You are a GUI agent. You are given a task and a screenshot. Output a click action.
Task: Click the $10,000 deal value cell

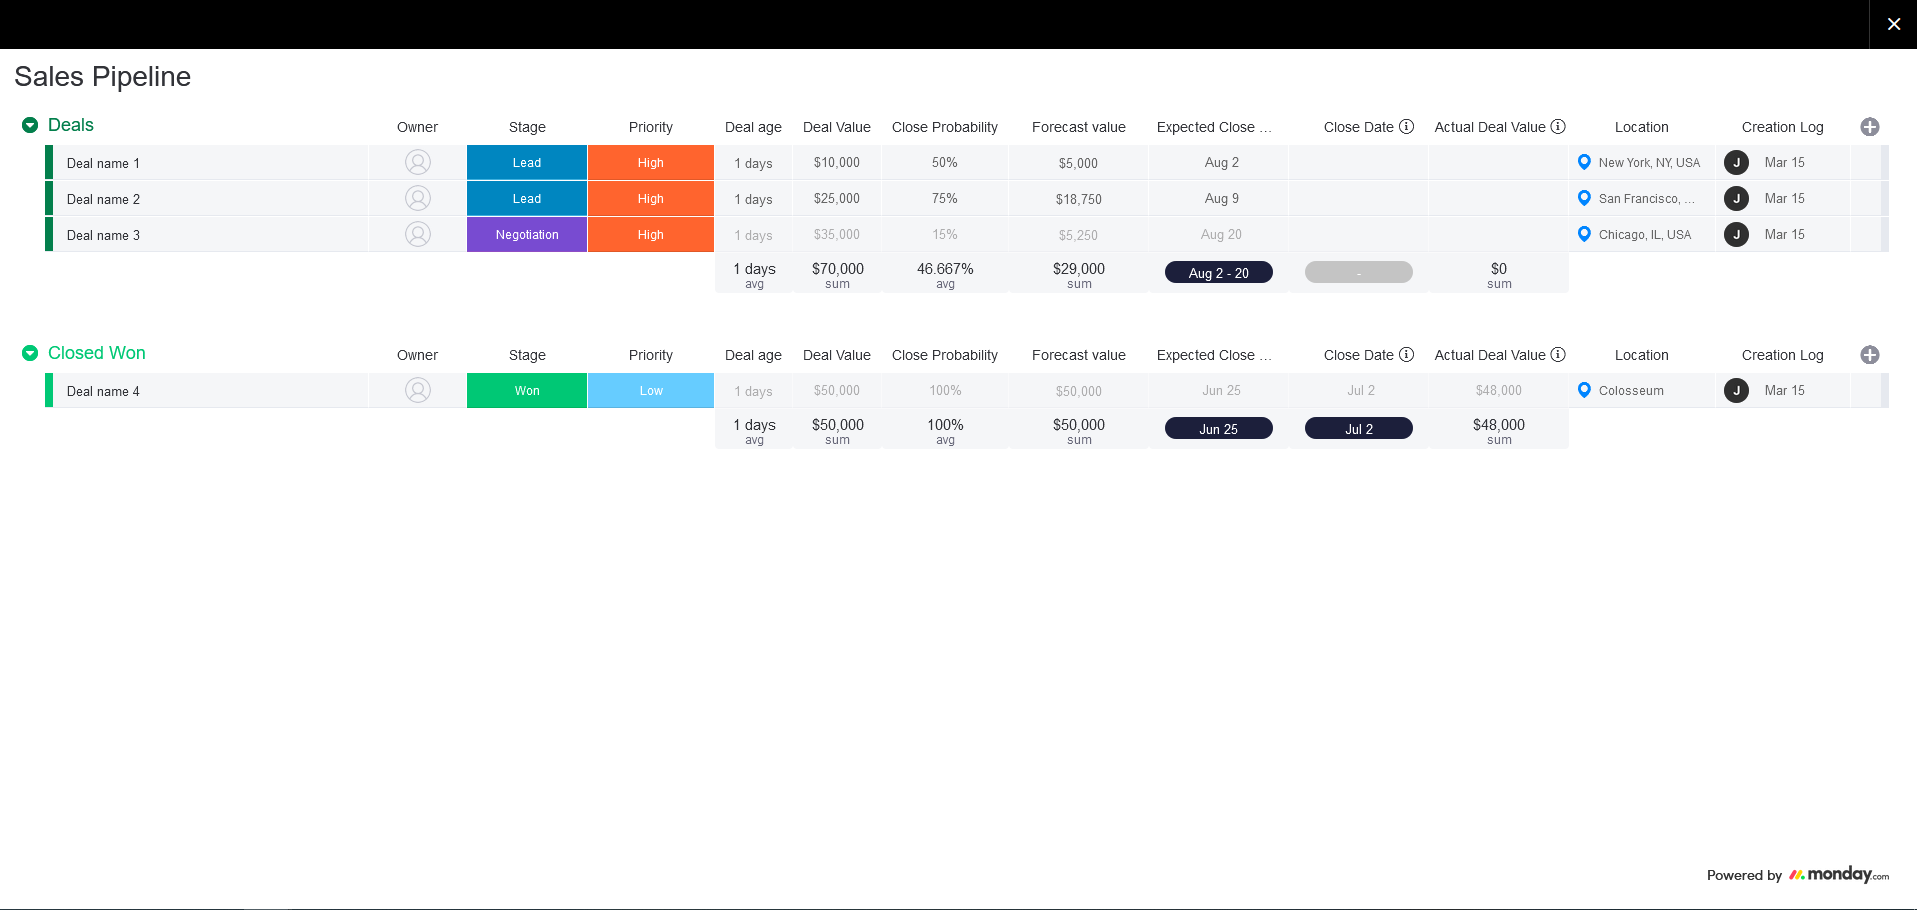coord(837,163)
